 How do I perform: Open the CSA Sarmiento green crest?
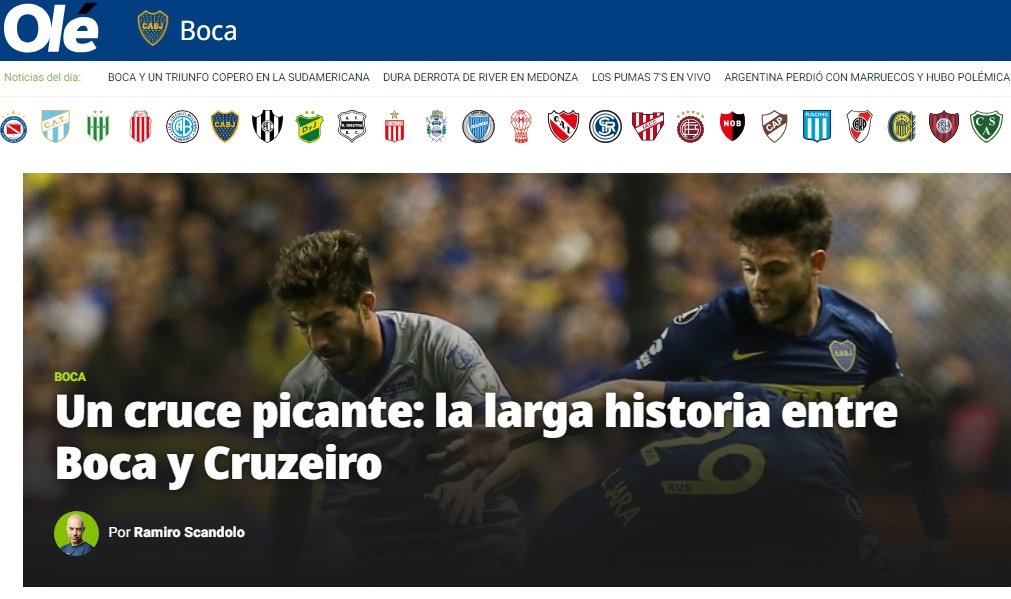pyautogui.click(x=986, y=126)
